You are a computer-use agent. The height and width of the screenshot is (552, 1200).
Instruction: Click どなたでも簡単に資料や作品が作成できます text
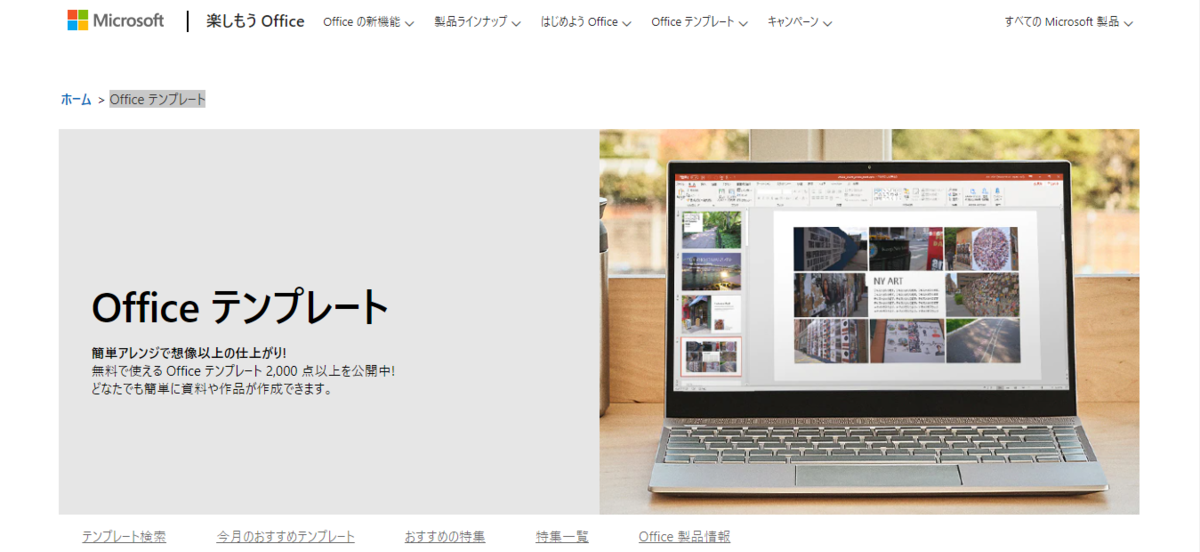[211, 389]
